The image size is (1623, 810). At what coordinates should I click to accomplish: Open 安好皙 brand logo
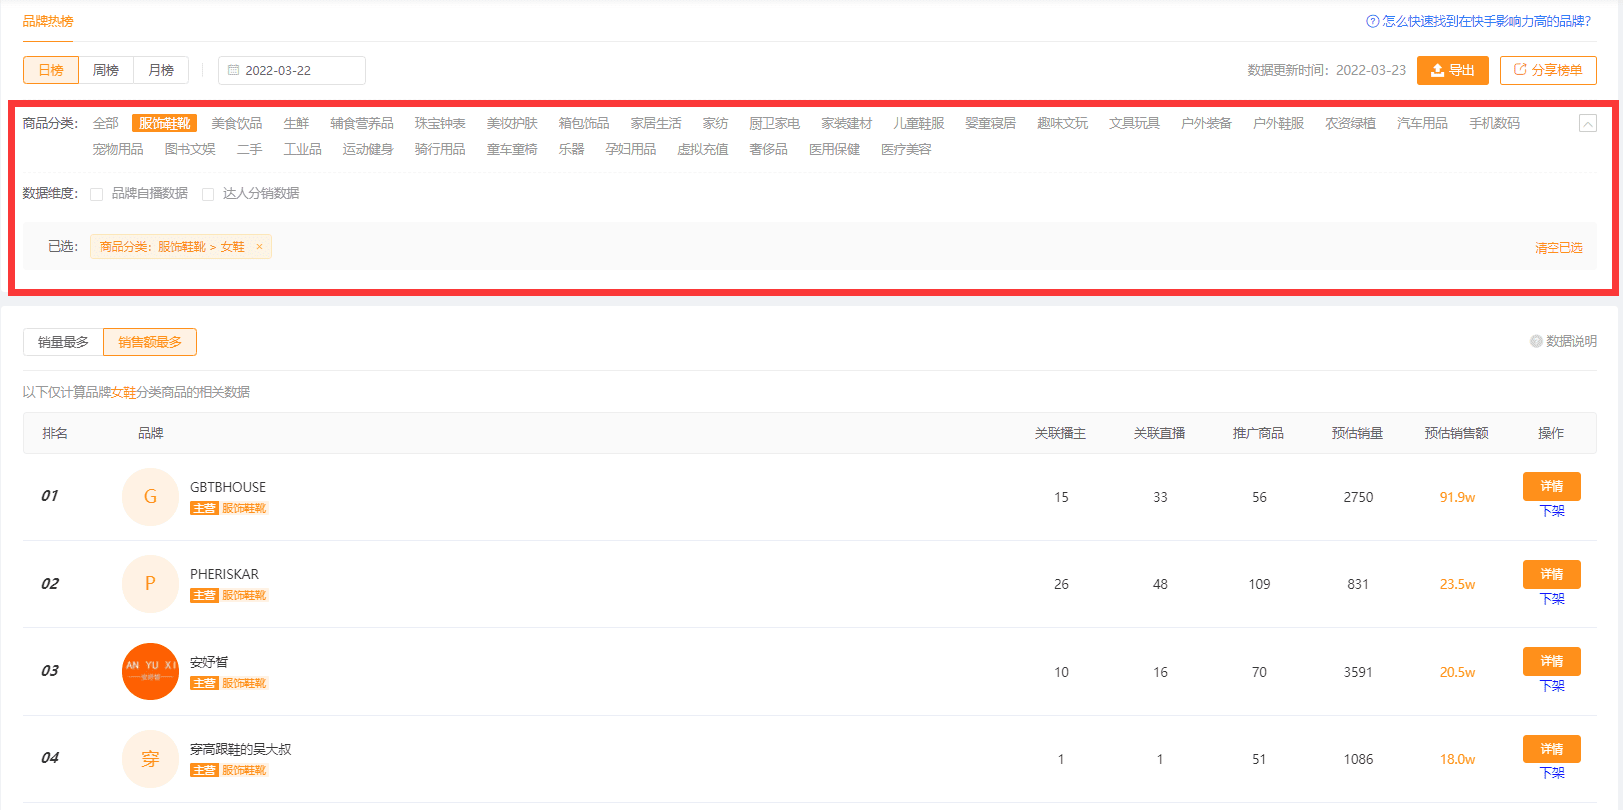[150, 671]
